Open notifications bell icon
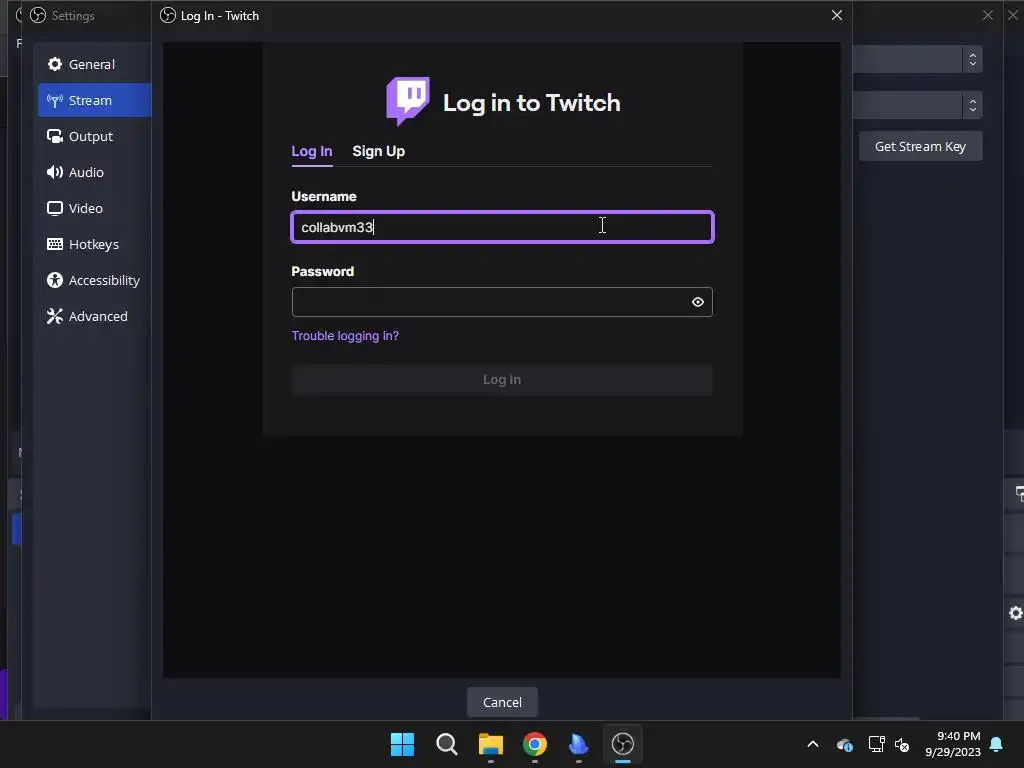Image resolution: width=1024 pixels, height=768 pixels. coord(996,744)
